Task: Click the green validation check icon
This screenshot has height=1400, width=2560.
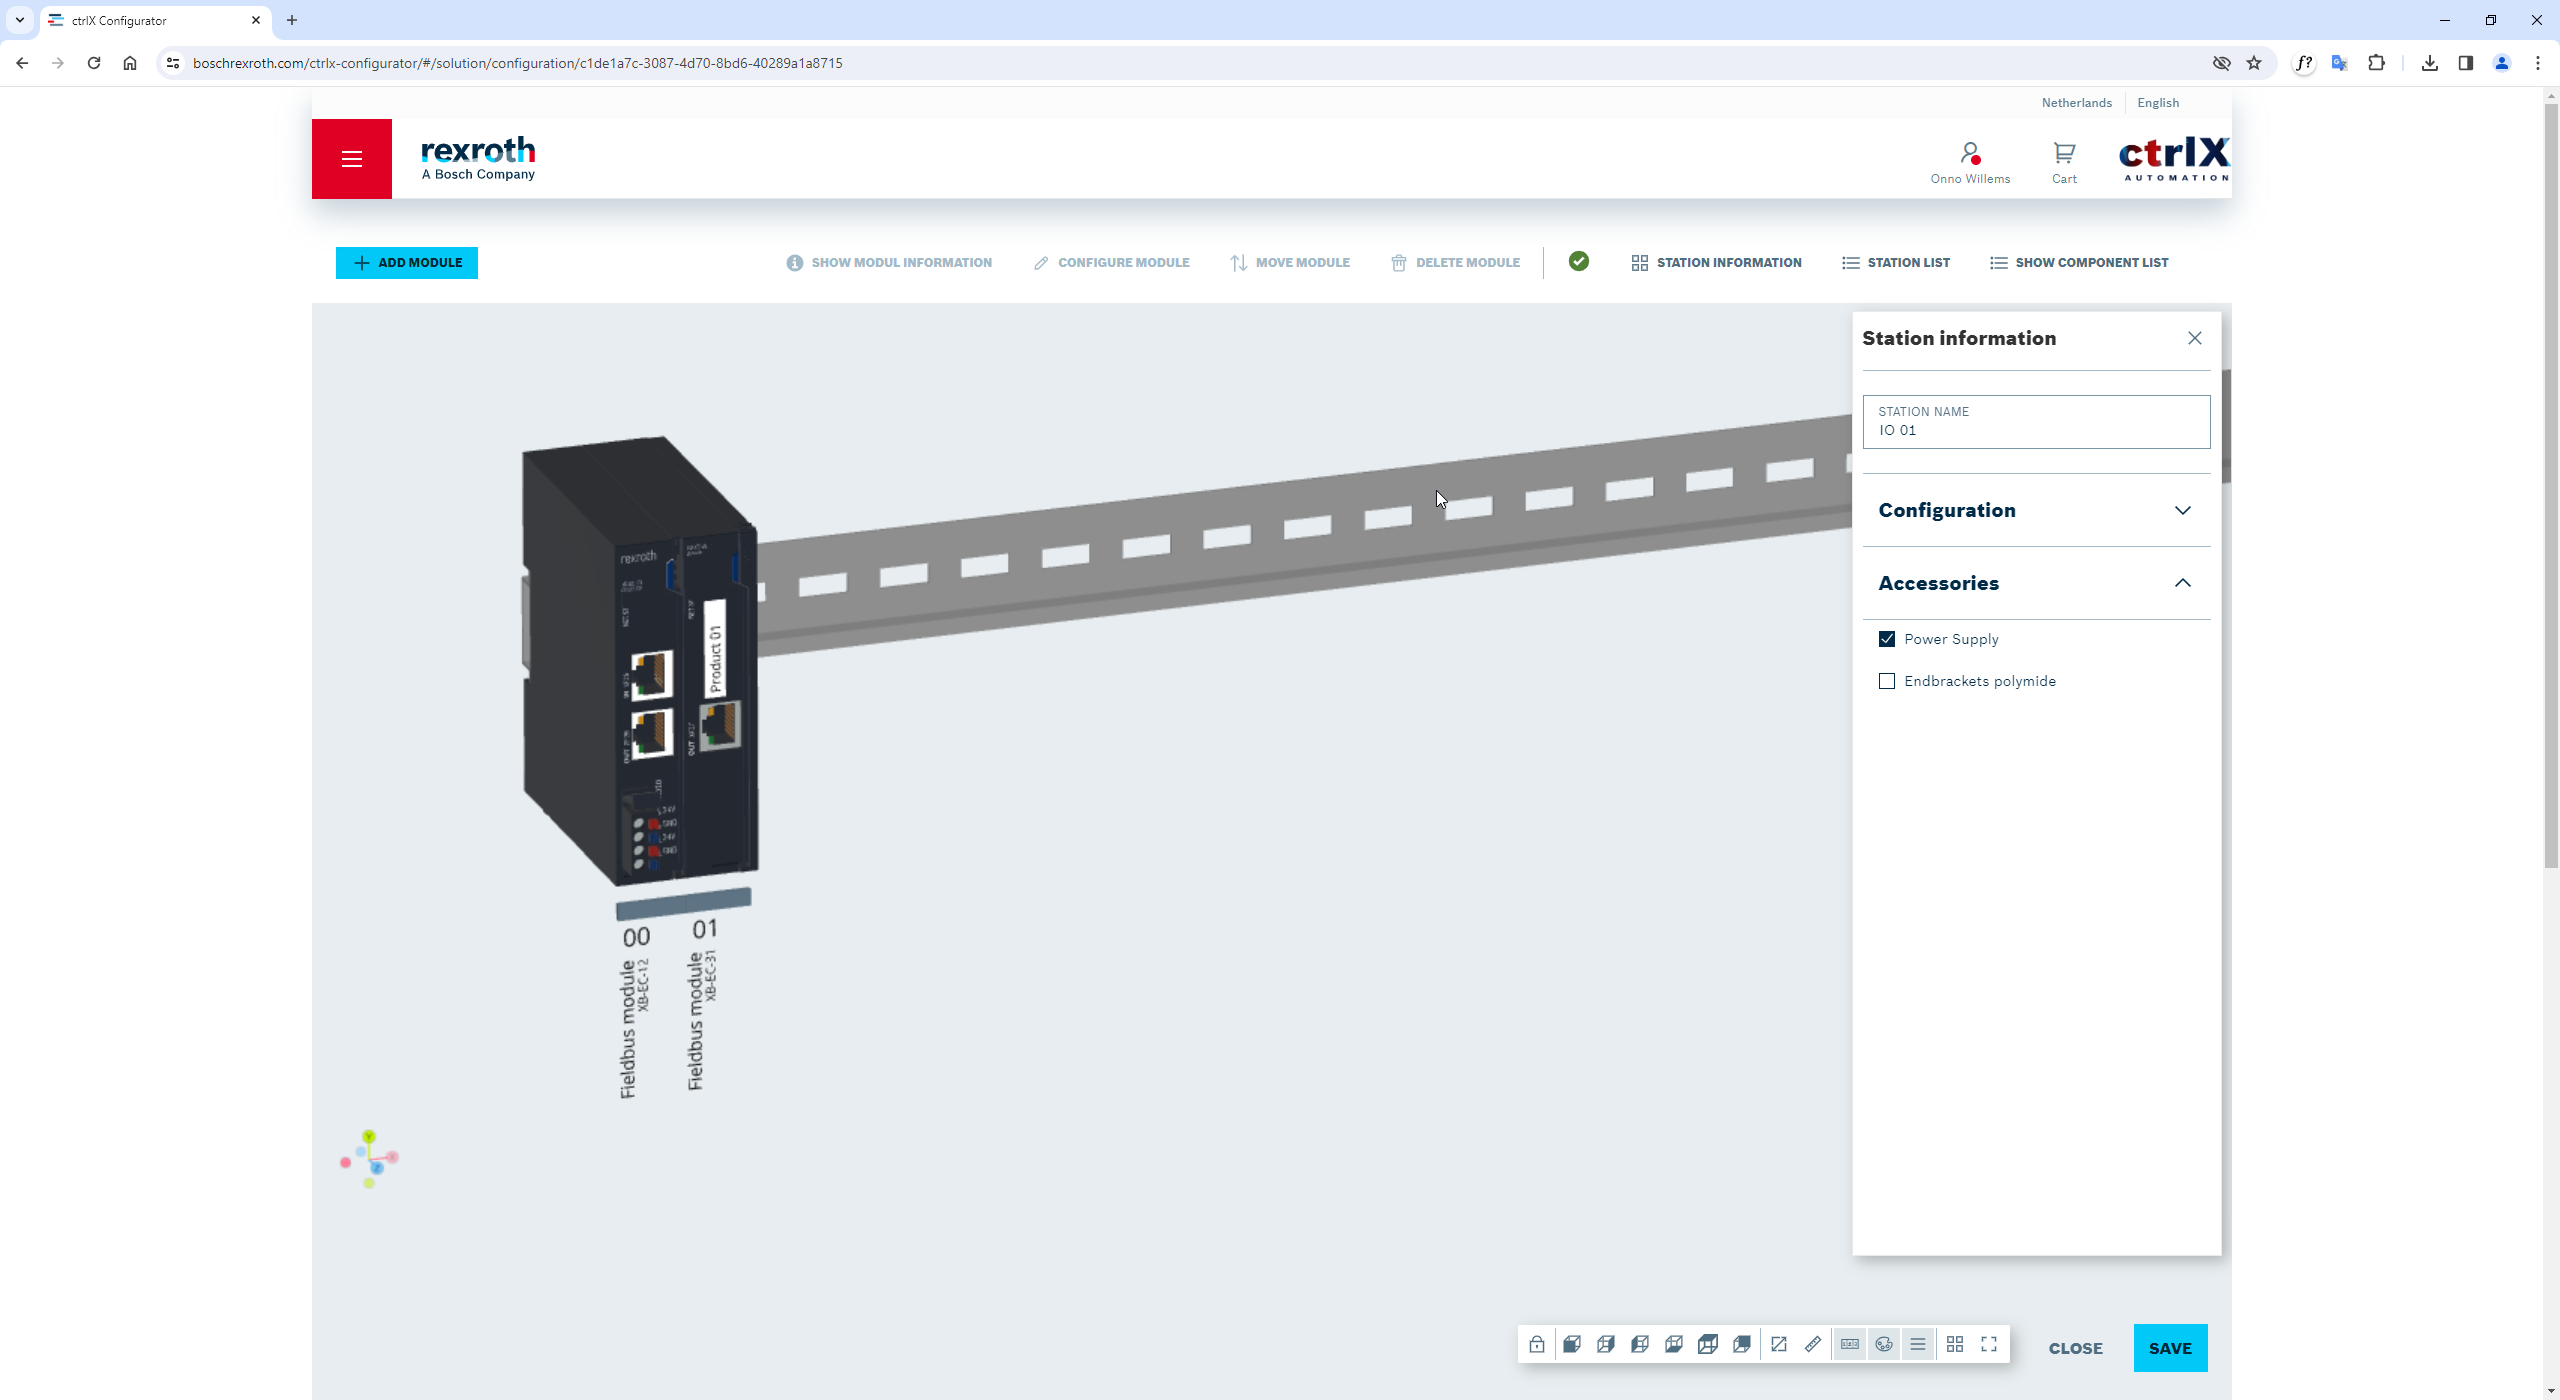Action: [x=1578, y=261]
